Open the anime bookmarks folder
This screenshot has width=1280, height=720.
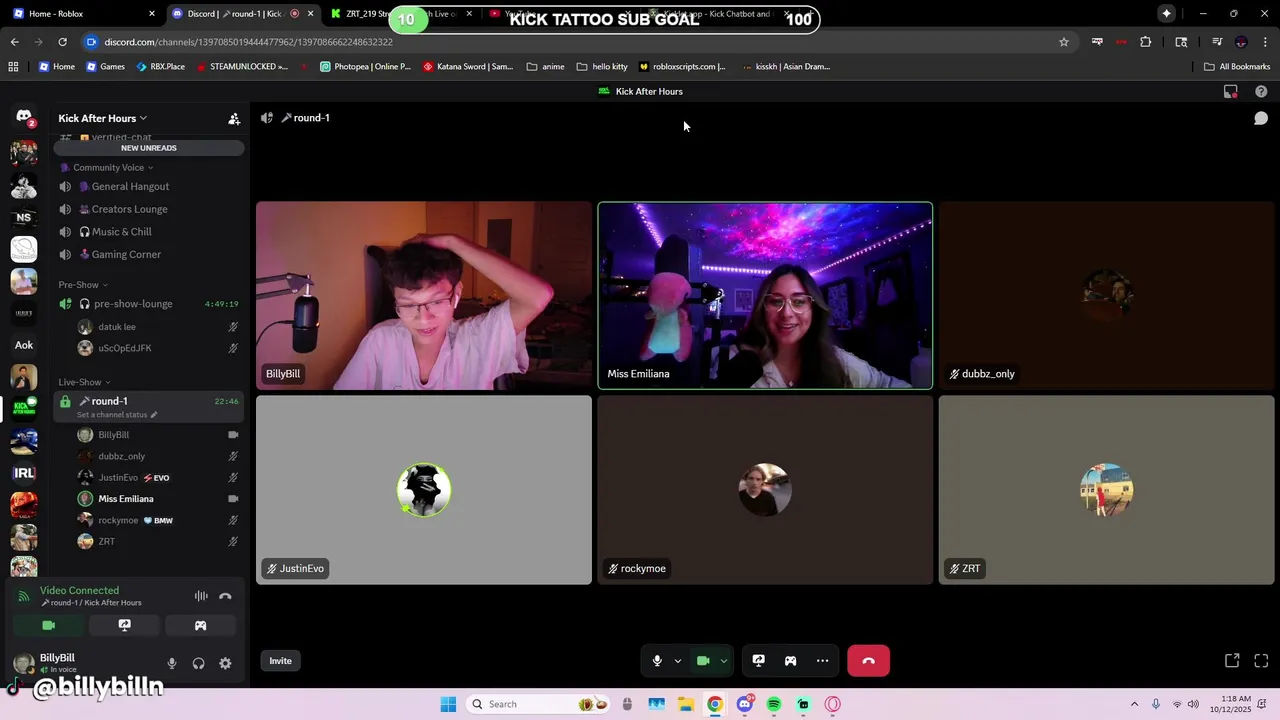pos(546,67)
